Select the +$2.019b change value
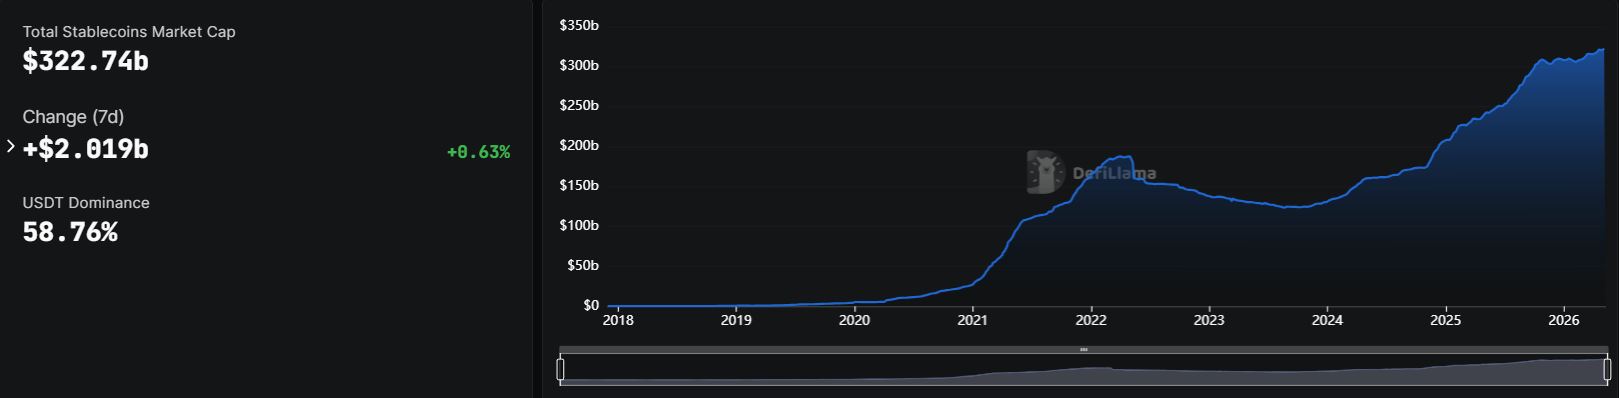Image resolution: width=1619 pixels, height=398 pixels. point(86,149)
